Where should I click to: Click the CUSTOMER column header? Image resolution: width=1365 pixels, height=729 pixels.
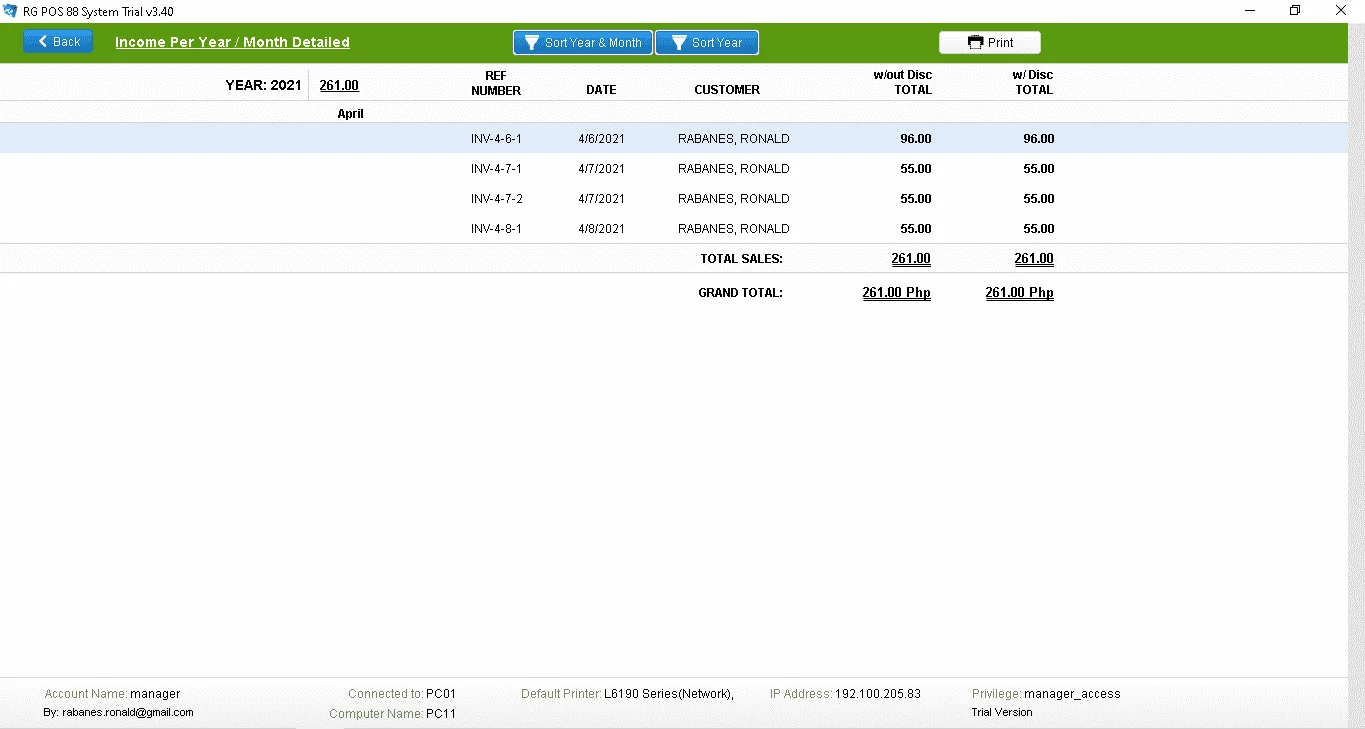[727, 90]
